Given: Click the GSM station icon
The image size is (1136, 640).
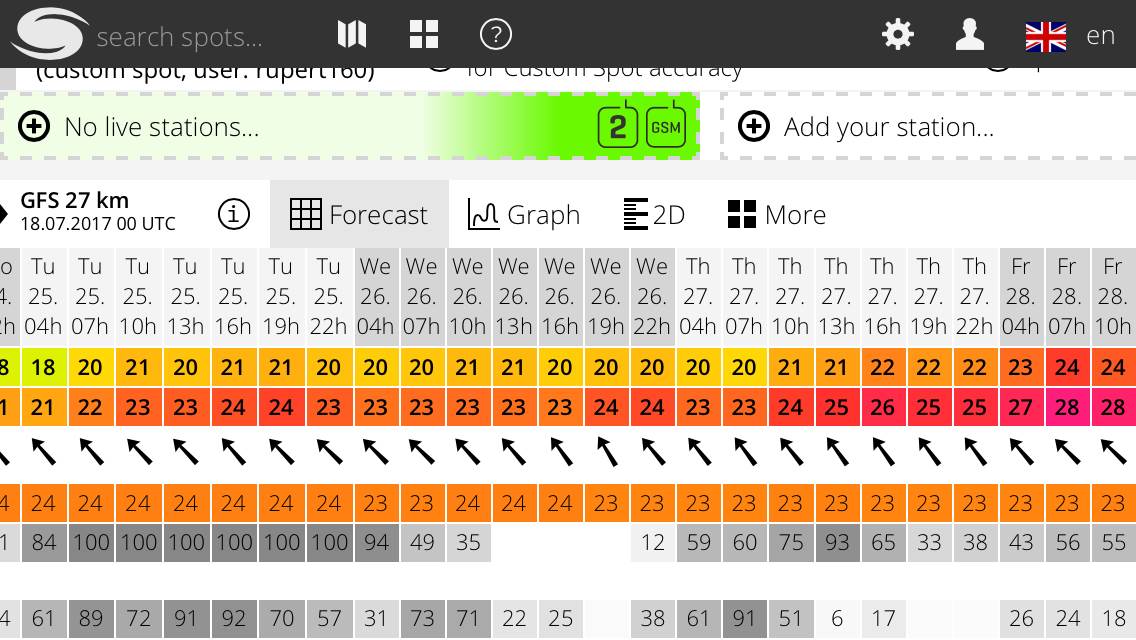Looking at the screenshot, I should point(665,127).
